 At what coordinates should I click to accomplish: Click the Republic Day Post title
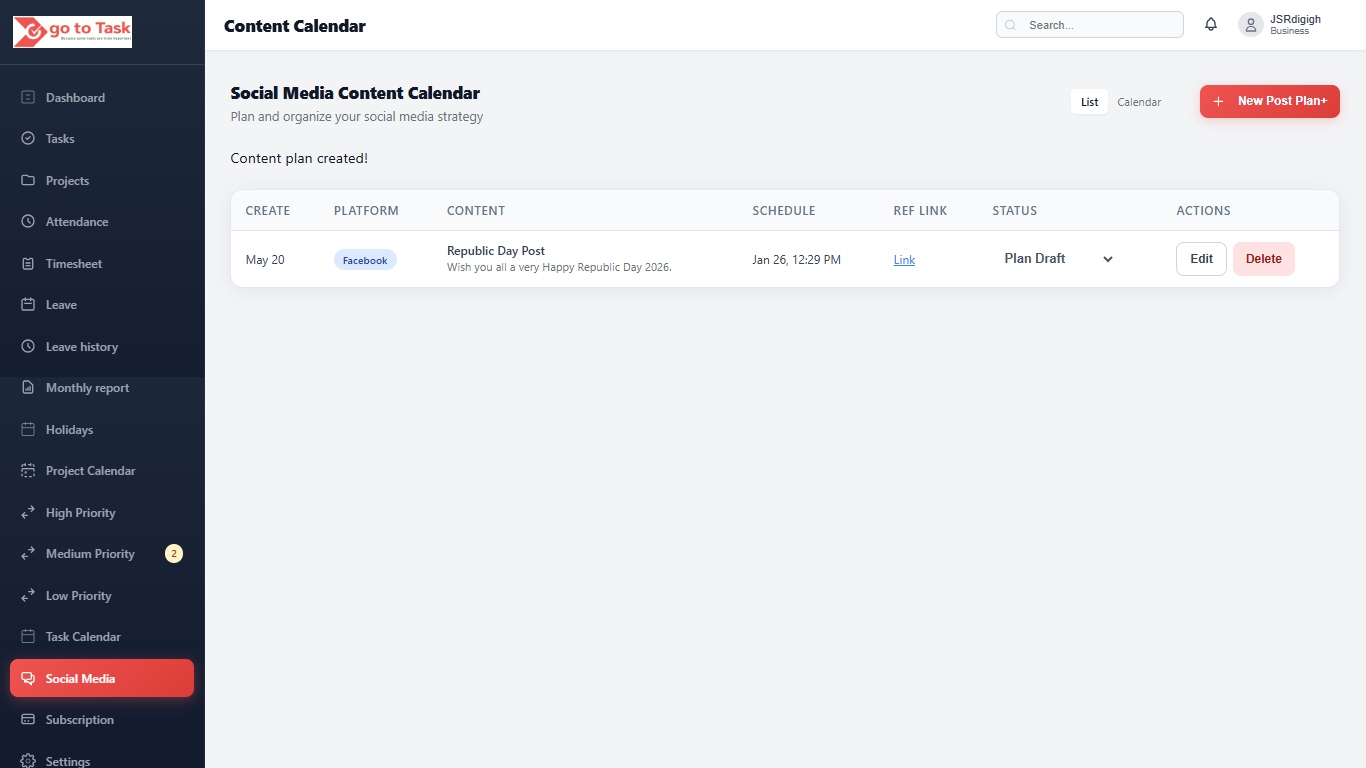click(496, 251)
